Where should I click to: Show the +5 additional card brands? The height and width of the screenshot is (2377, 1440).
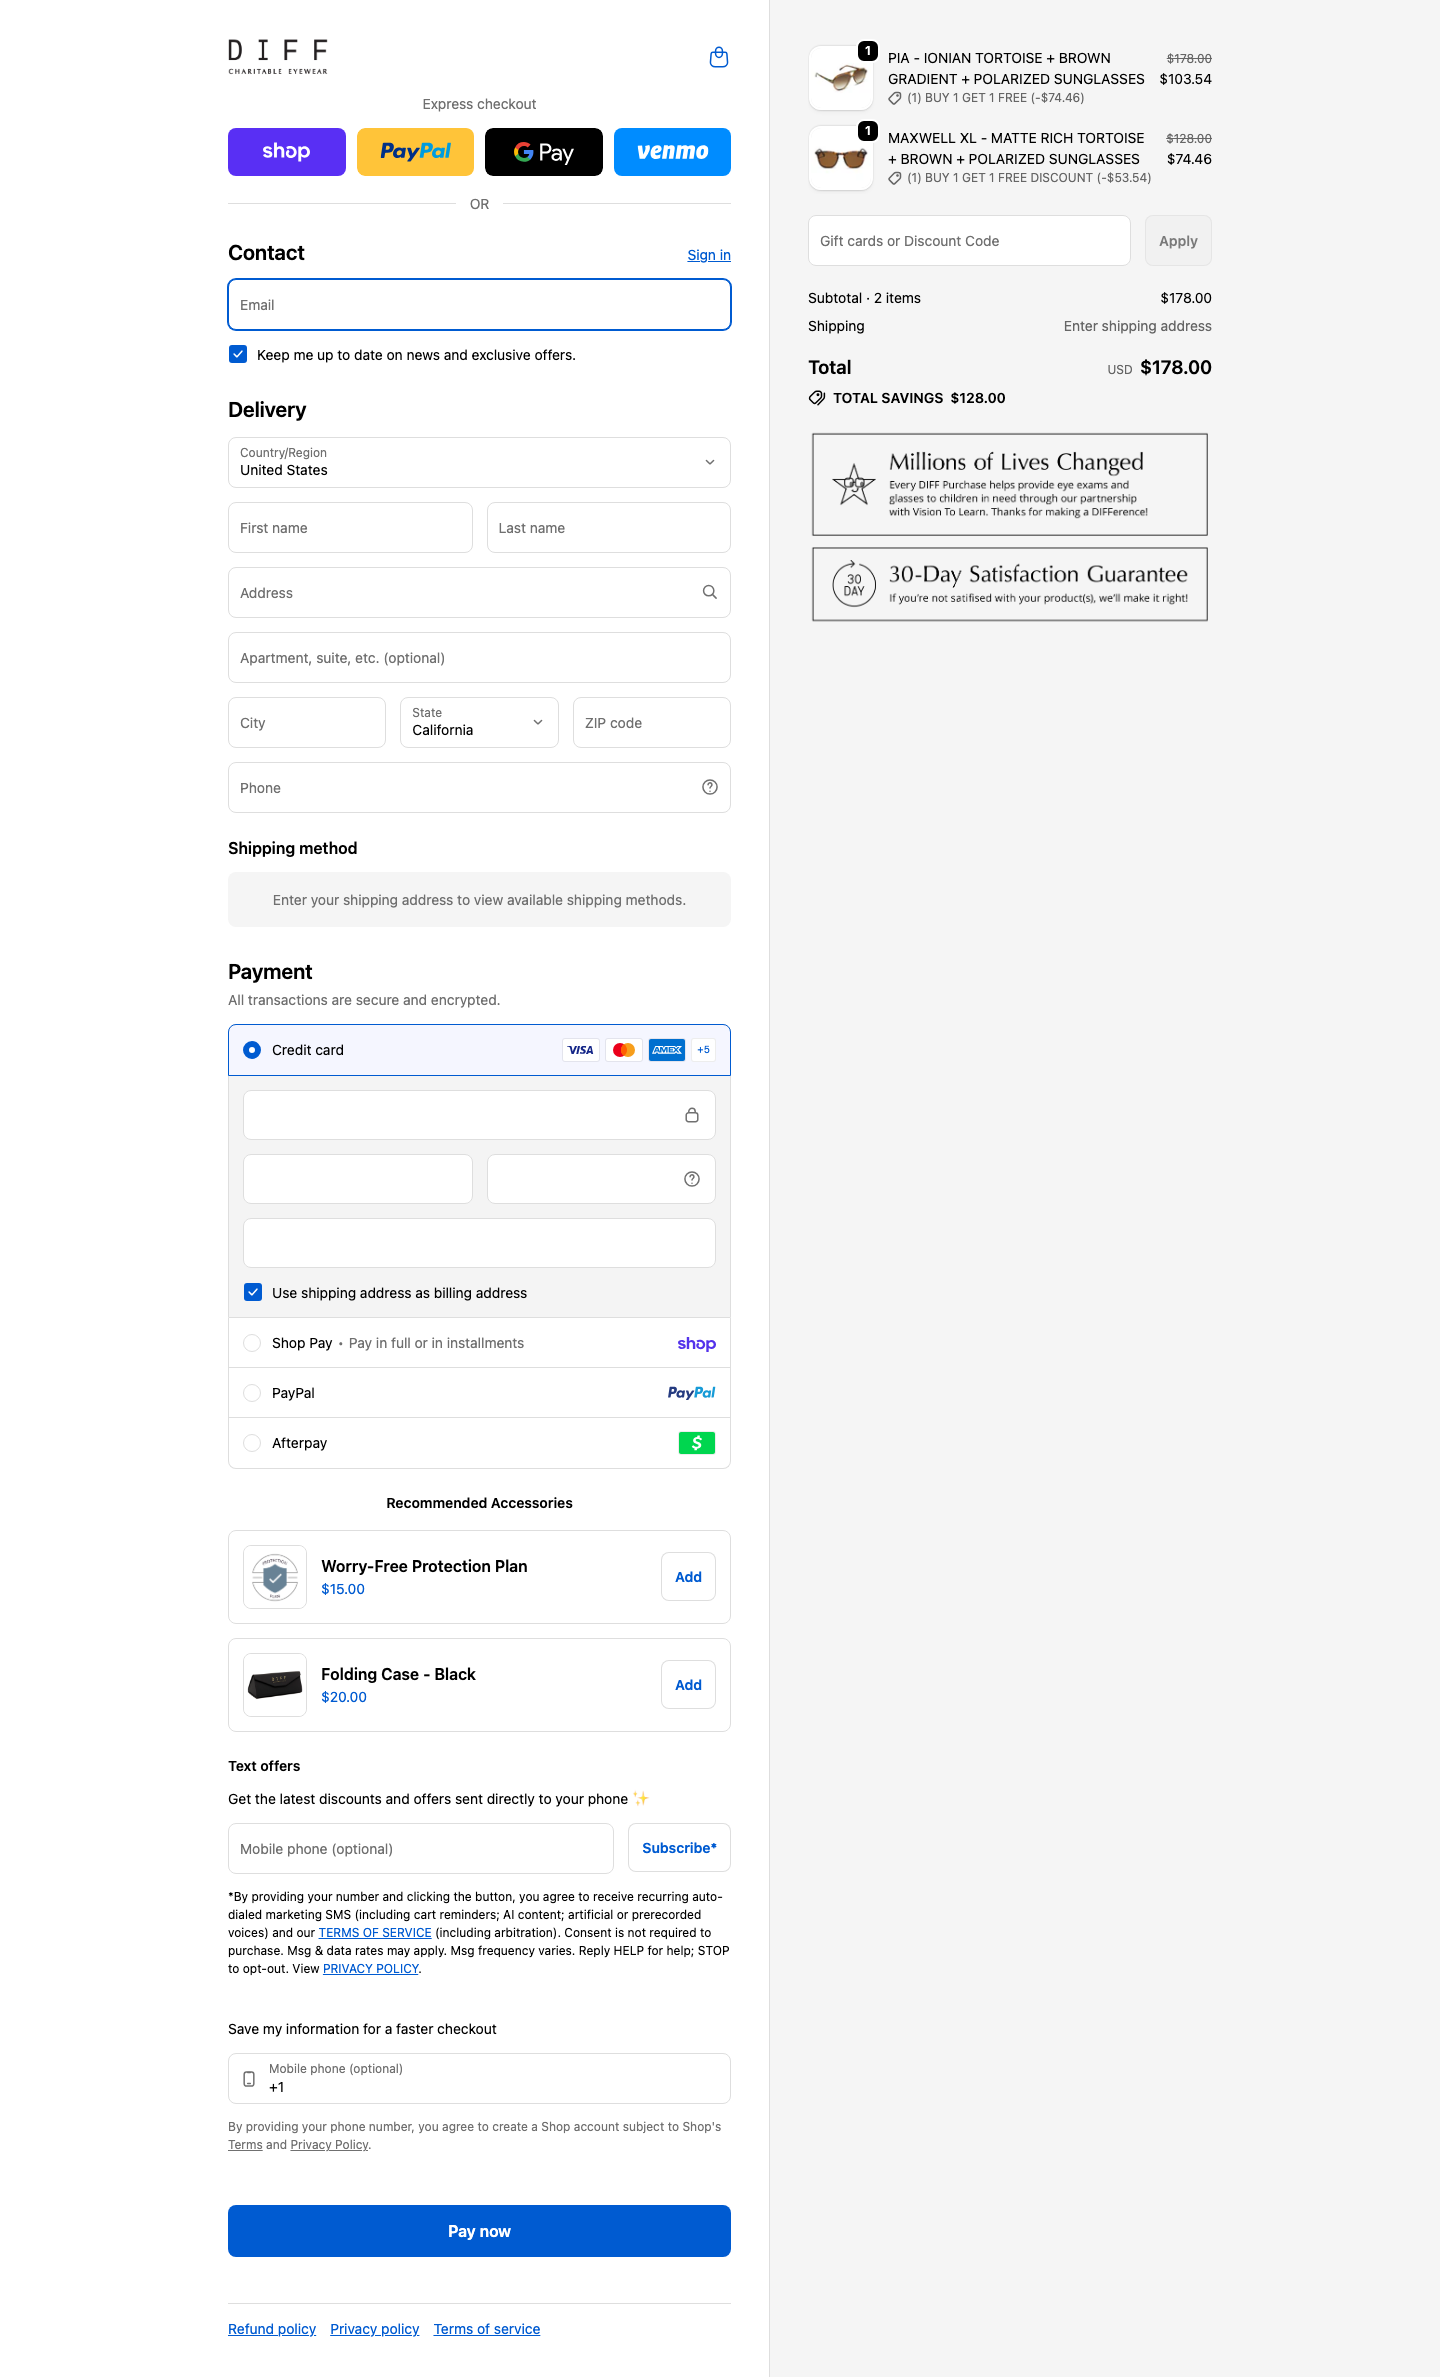point(703,1050)
